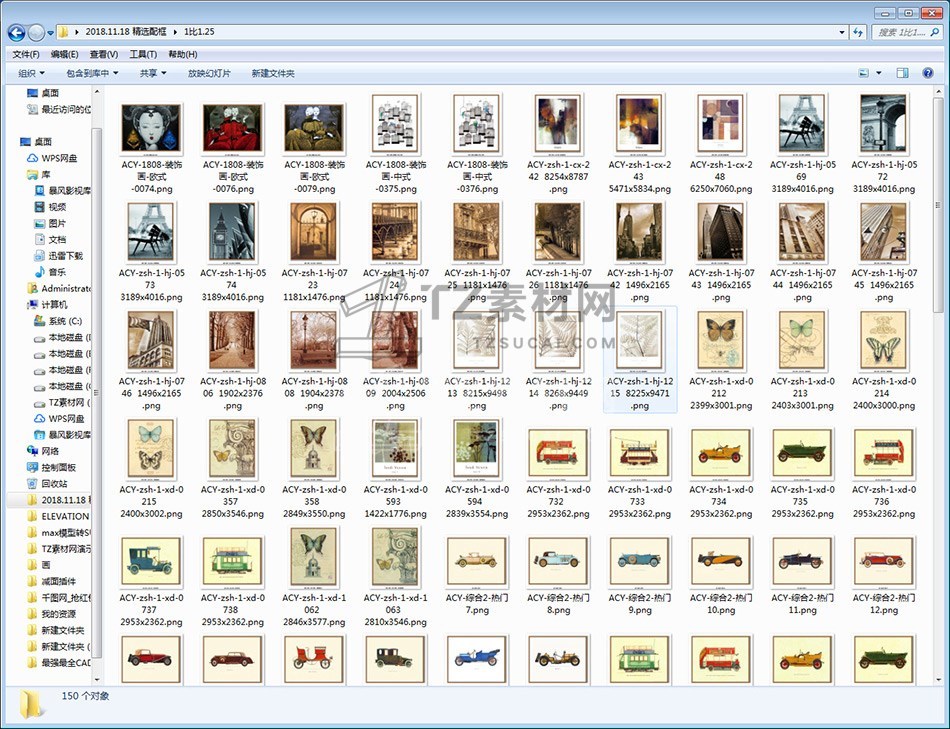Expand view options dropdown arrow
Image resolution: width=950 pixels, height=729 pixels.
pyautogui.click(x=879, y=73)
